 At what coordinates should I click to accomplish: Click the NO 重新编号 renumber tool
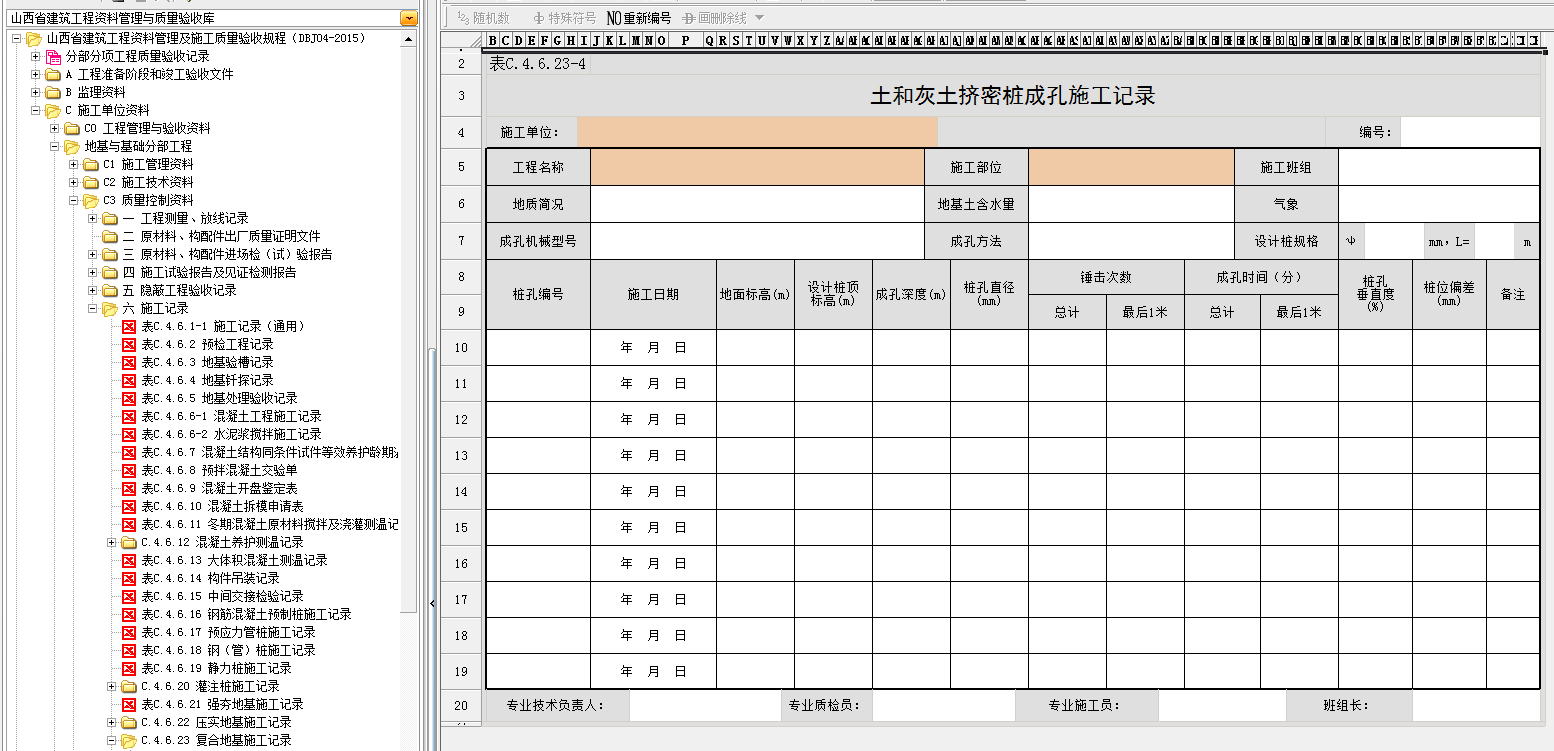tap(639, 18)
